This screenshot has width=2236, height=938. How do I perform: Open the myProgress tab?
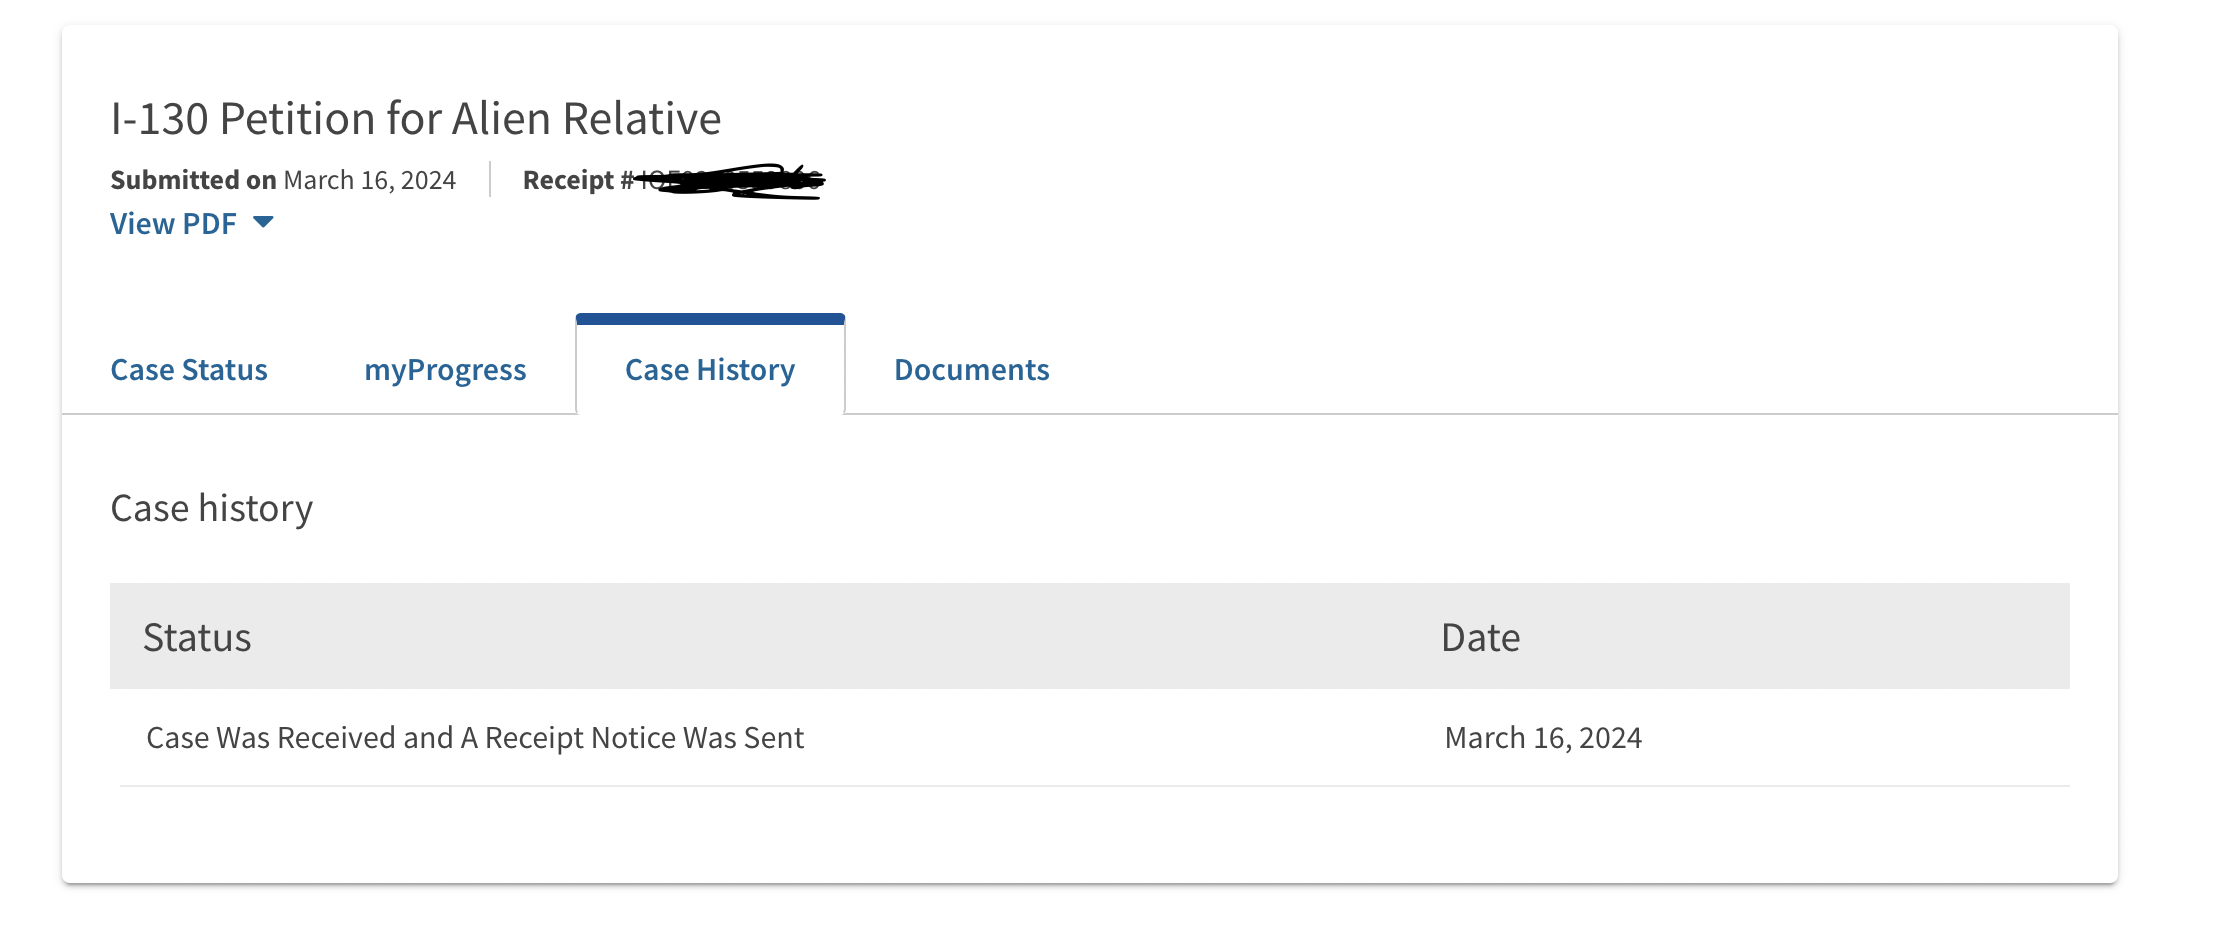point(445,370)
